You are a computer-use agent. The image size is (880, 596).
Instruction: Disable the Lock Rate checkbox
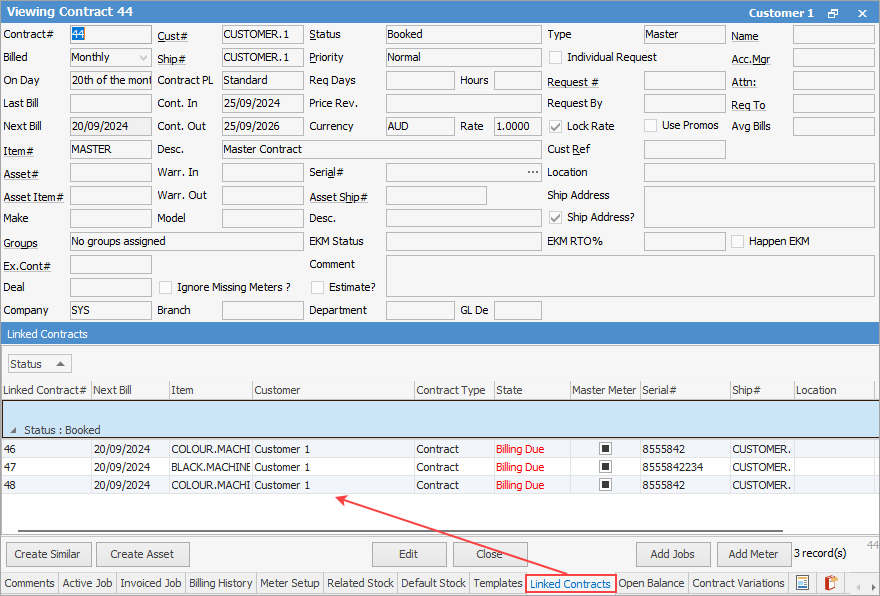[556, 126]
